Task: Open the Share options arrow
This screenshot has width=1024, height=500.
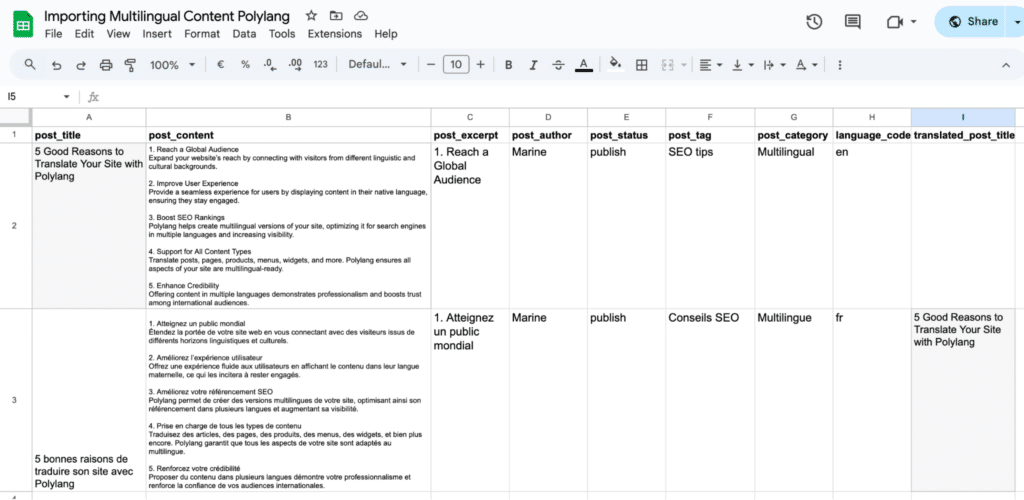Action: [1016, 22]
